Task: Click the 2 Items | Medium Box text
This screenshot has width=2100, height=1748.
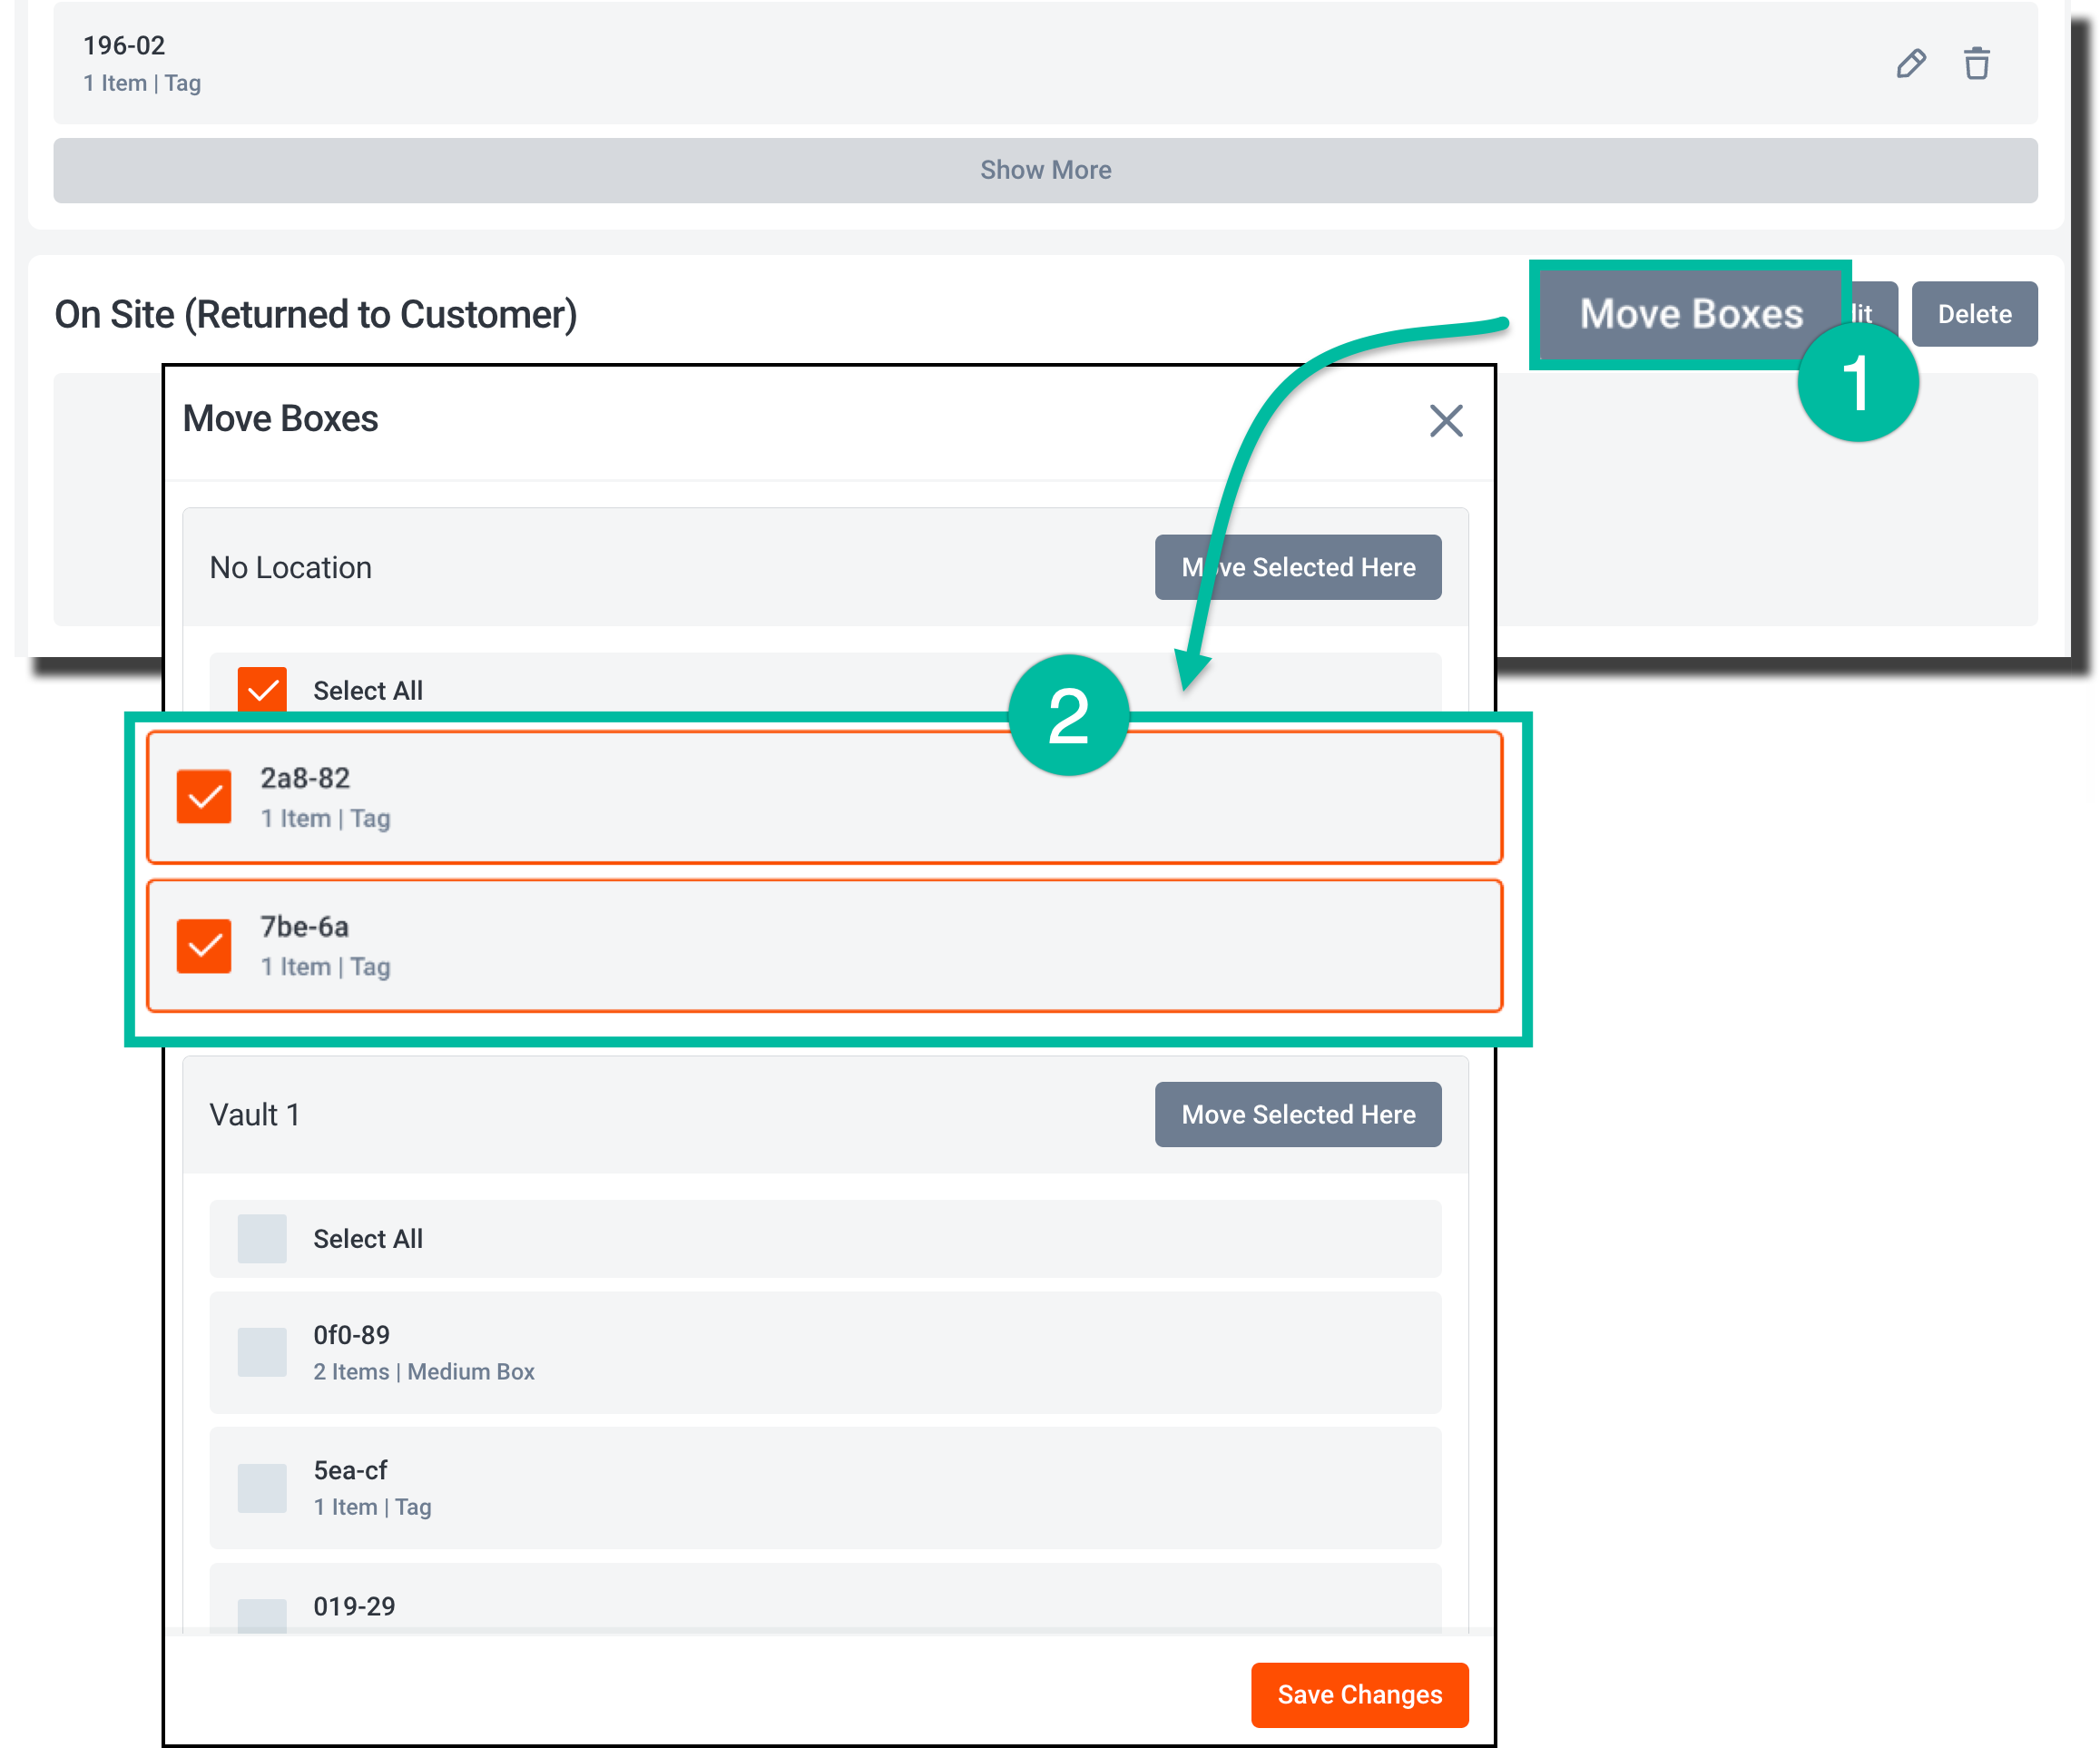Action: pos(424,1372)
